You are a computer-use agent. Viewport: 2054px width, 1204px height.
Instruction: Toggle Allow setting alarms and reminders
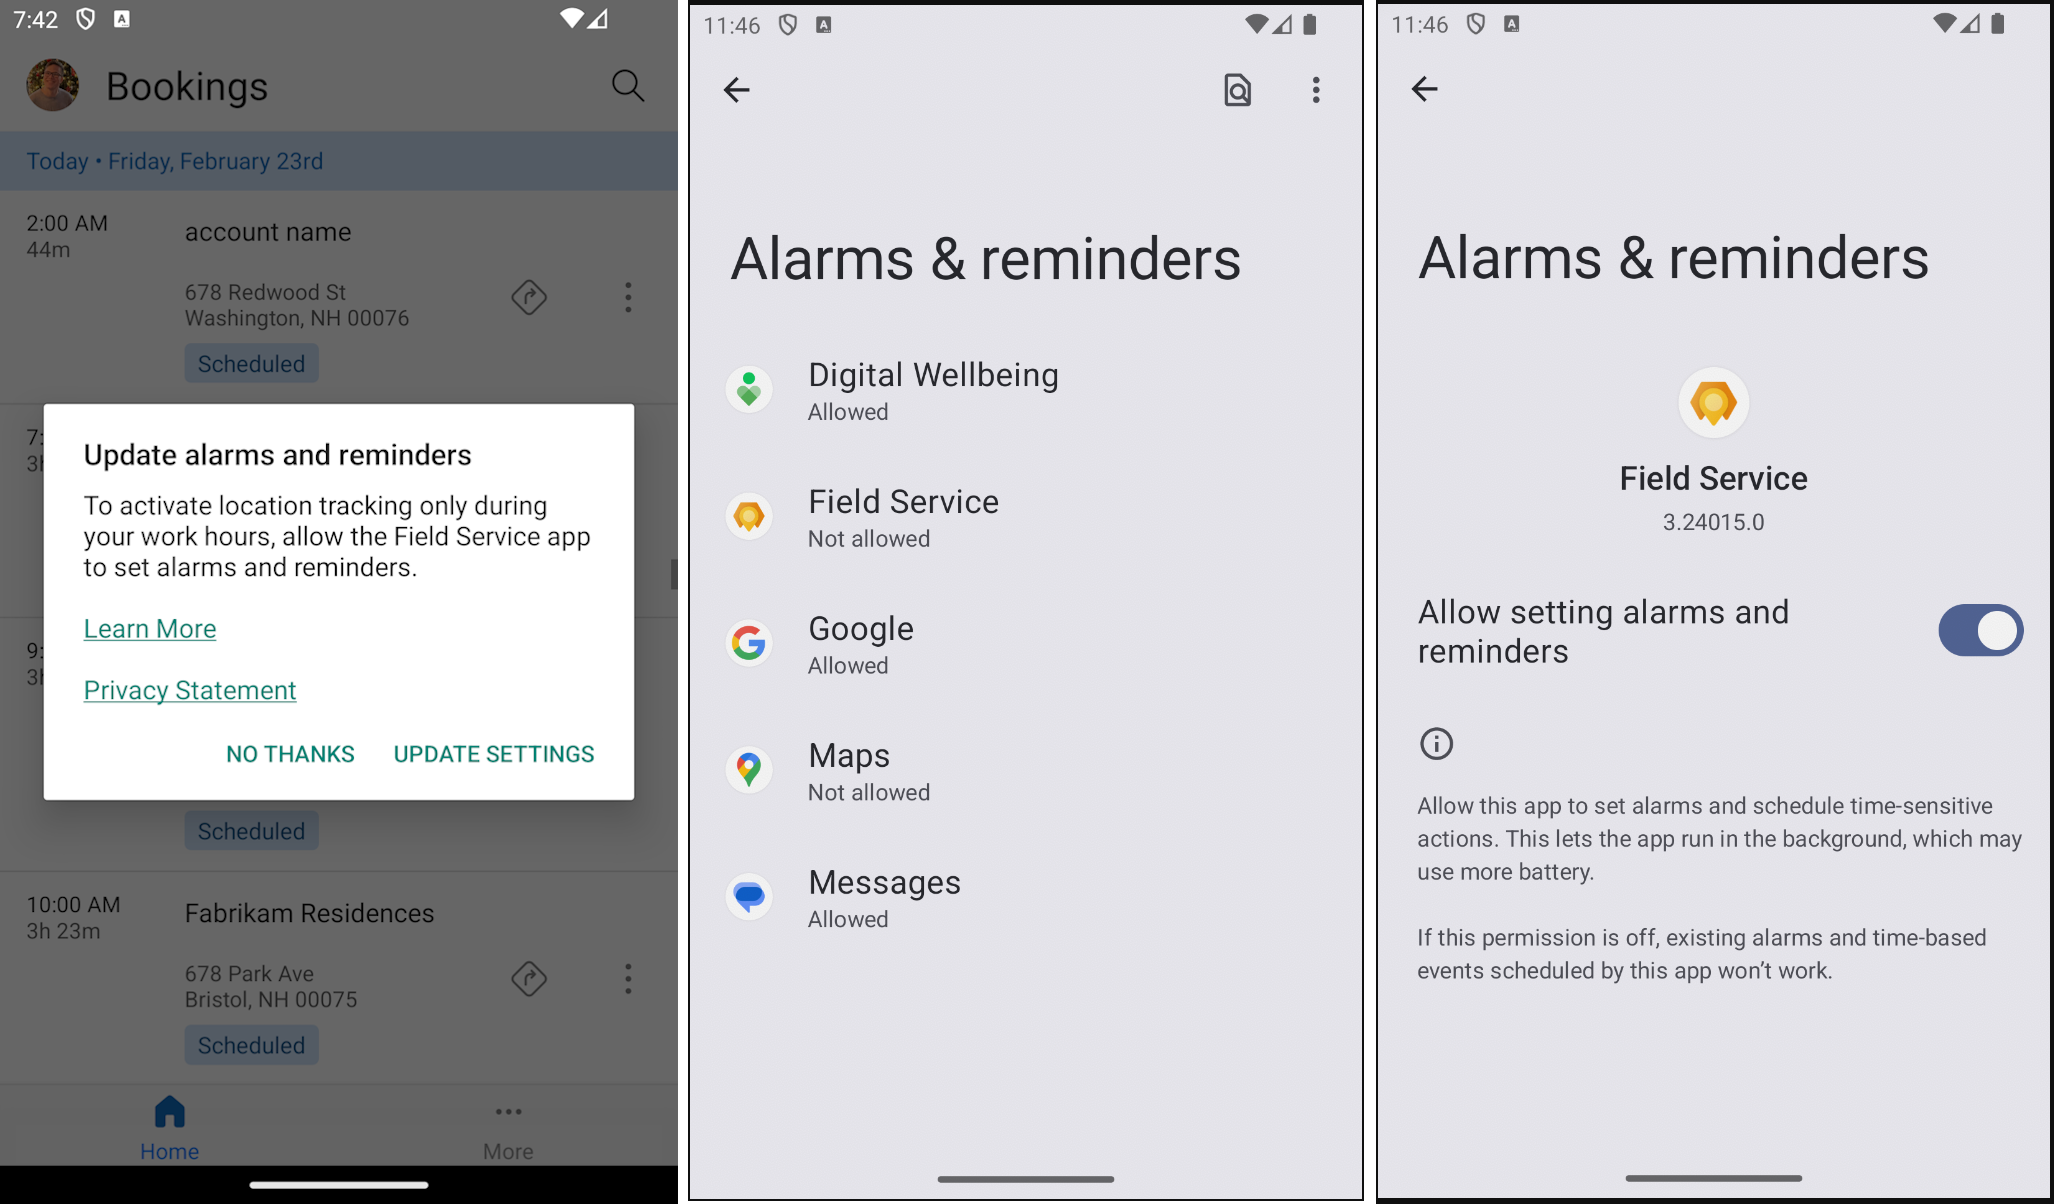pos(1981,631)
